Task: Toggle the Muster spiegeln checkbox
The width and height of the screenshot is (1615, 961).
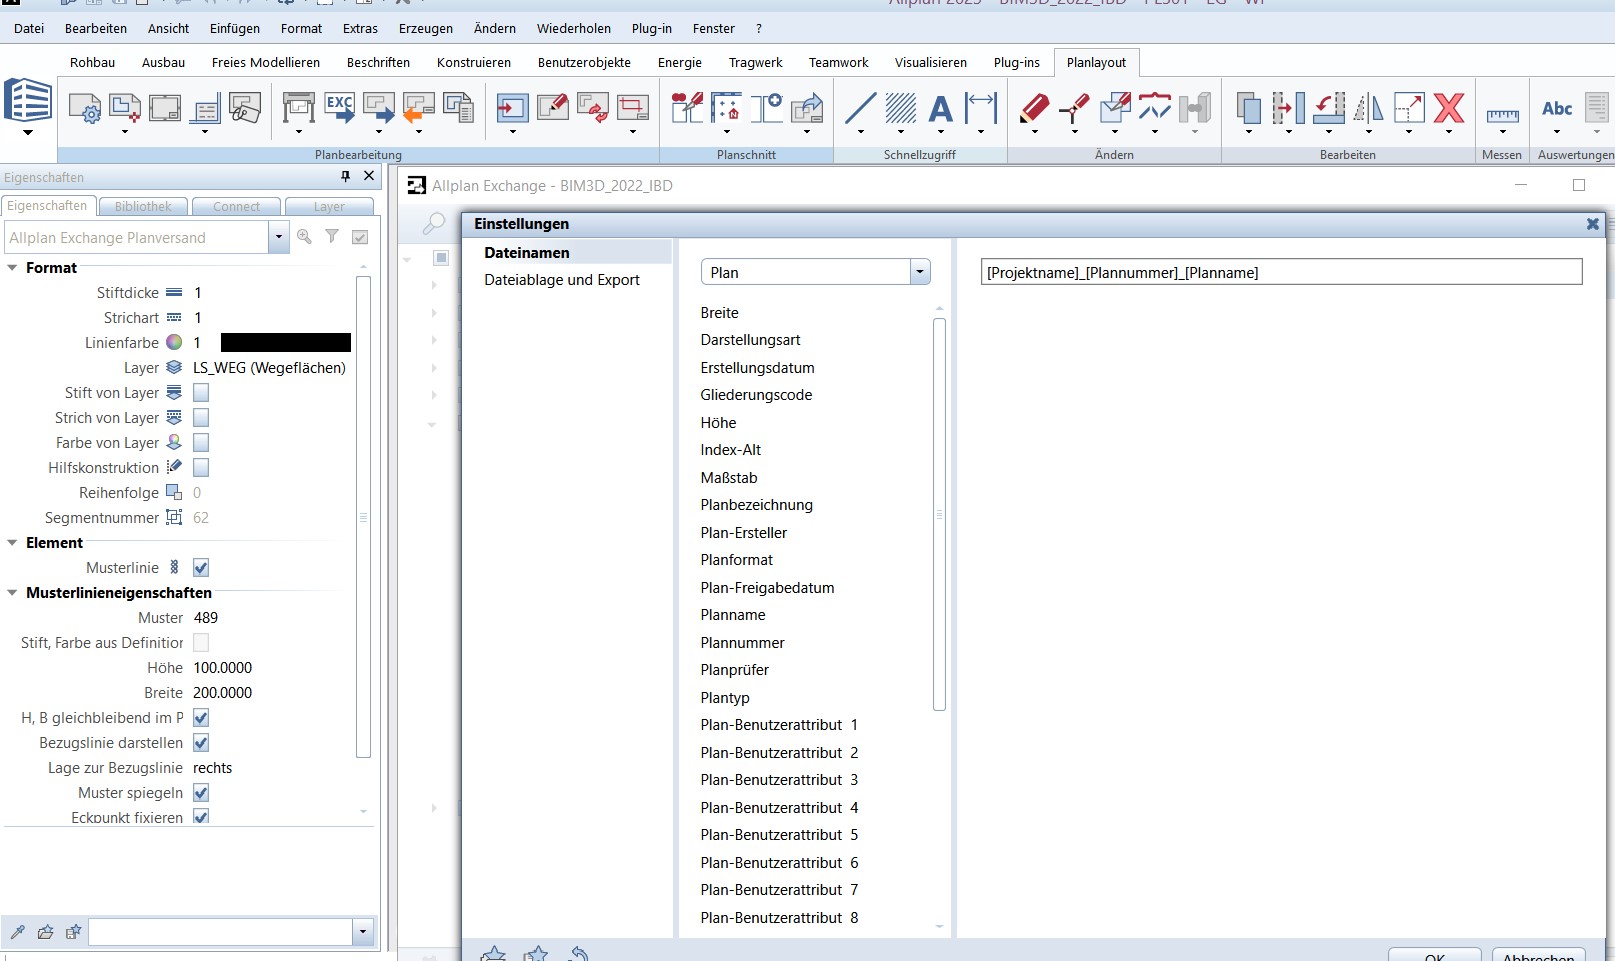Action: (x=201, y=793)
